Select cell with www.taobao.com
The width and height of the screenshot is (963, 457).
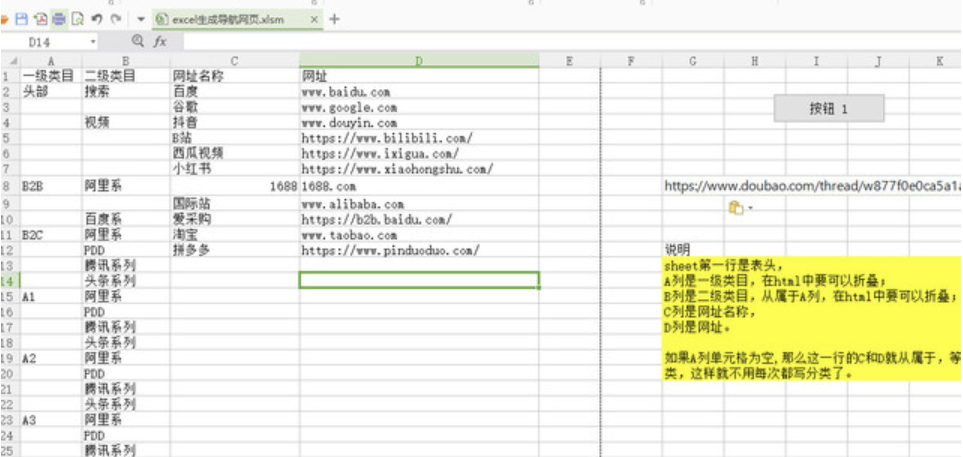tap(419, 234)
